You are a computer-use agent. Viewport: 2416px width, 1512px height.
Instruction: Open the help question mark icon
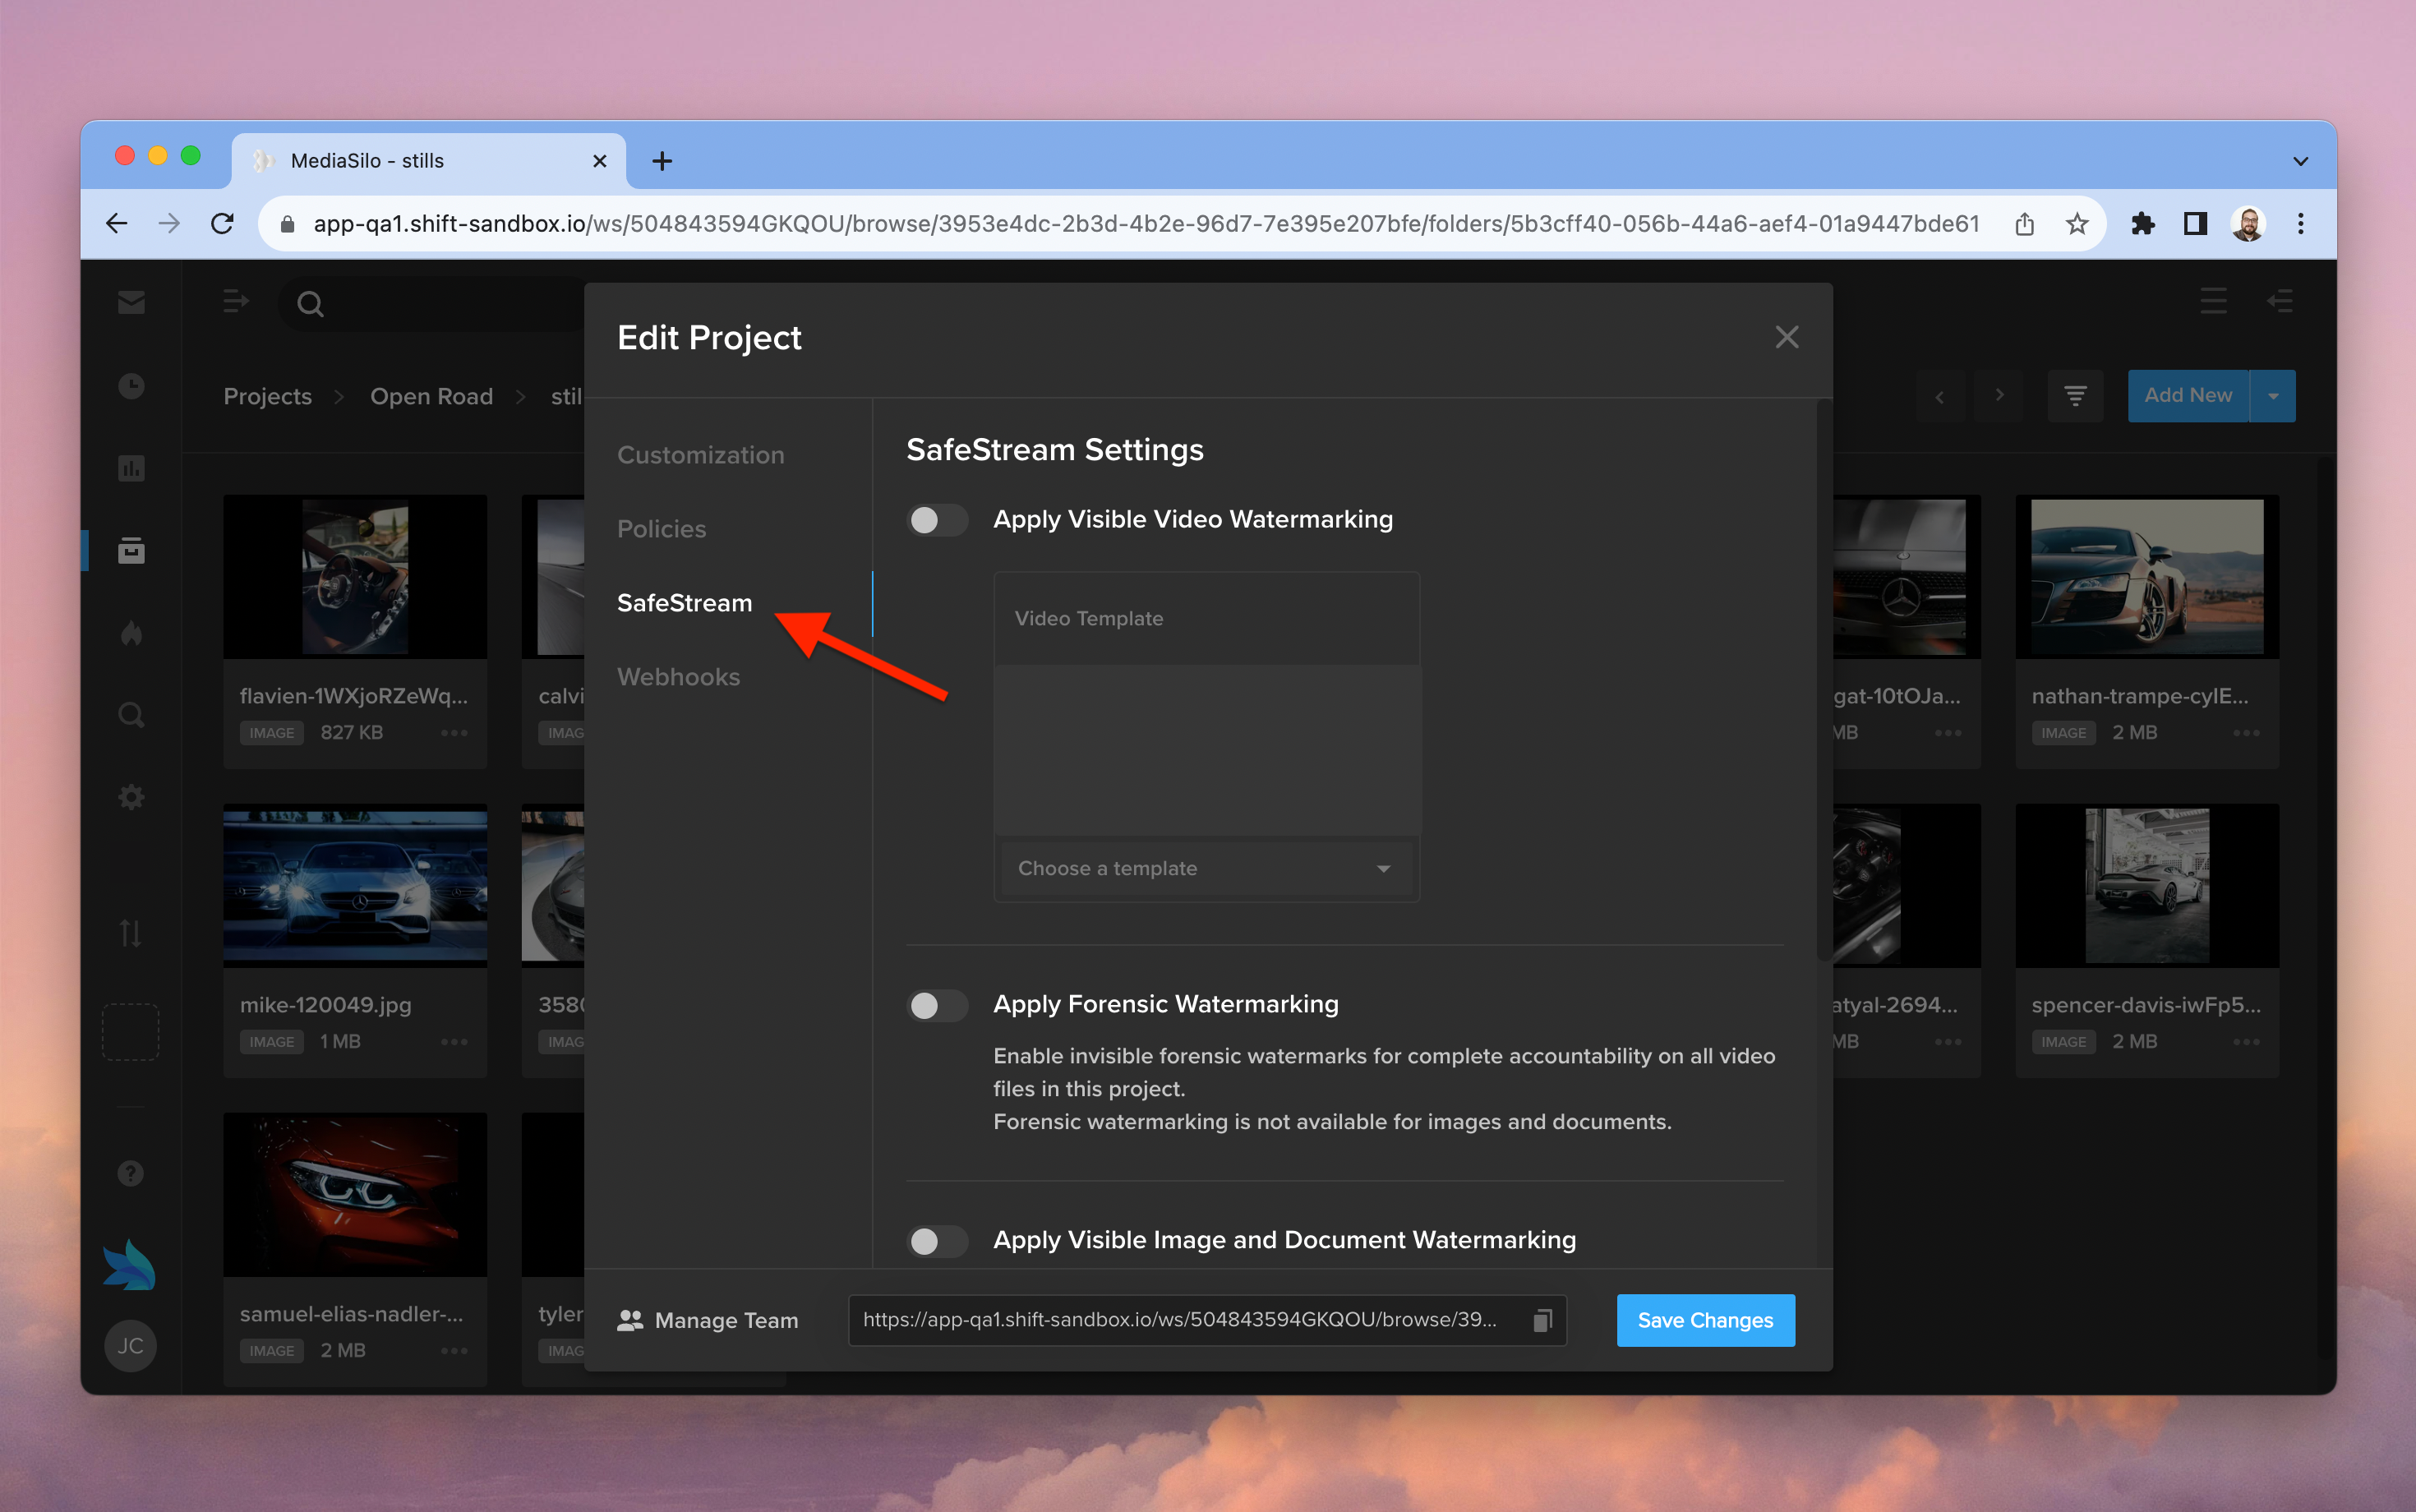pos(131,1173)
